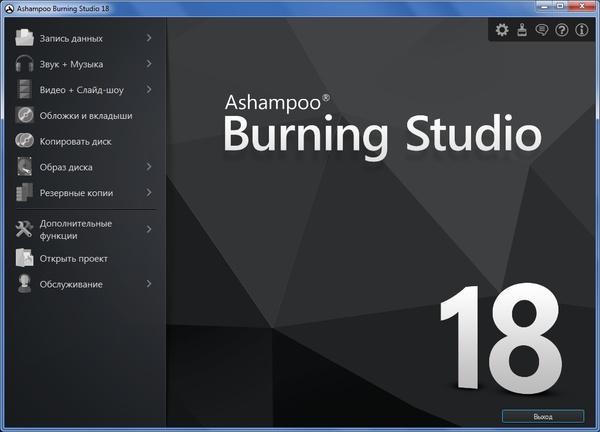Click the film icon for Видео + Слайд-шоу
The height and width of the screenshot is (432, 600).
(x=25, y=90)
